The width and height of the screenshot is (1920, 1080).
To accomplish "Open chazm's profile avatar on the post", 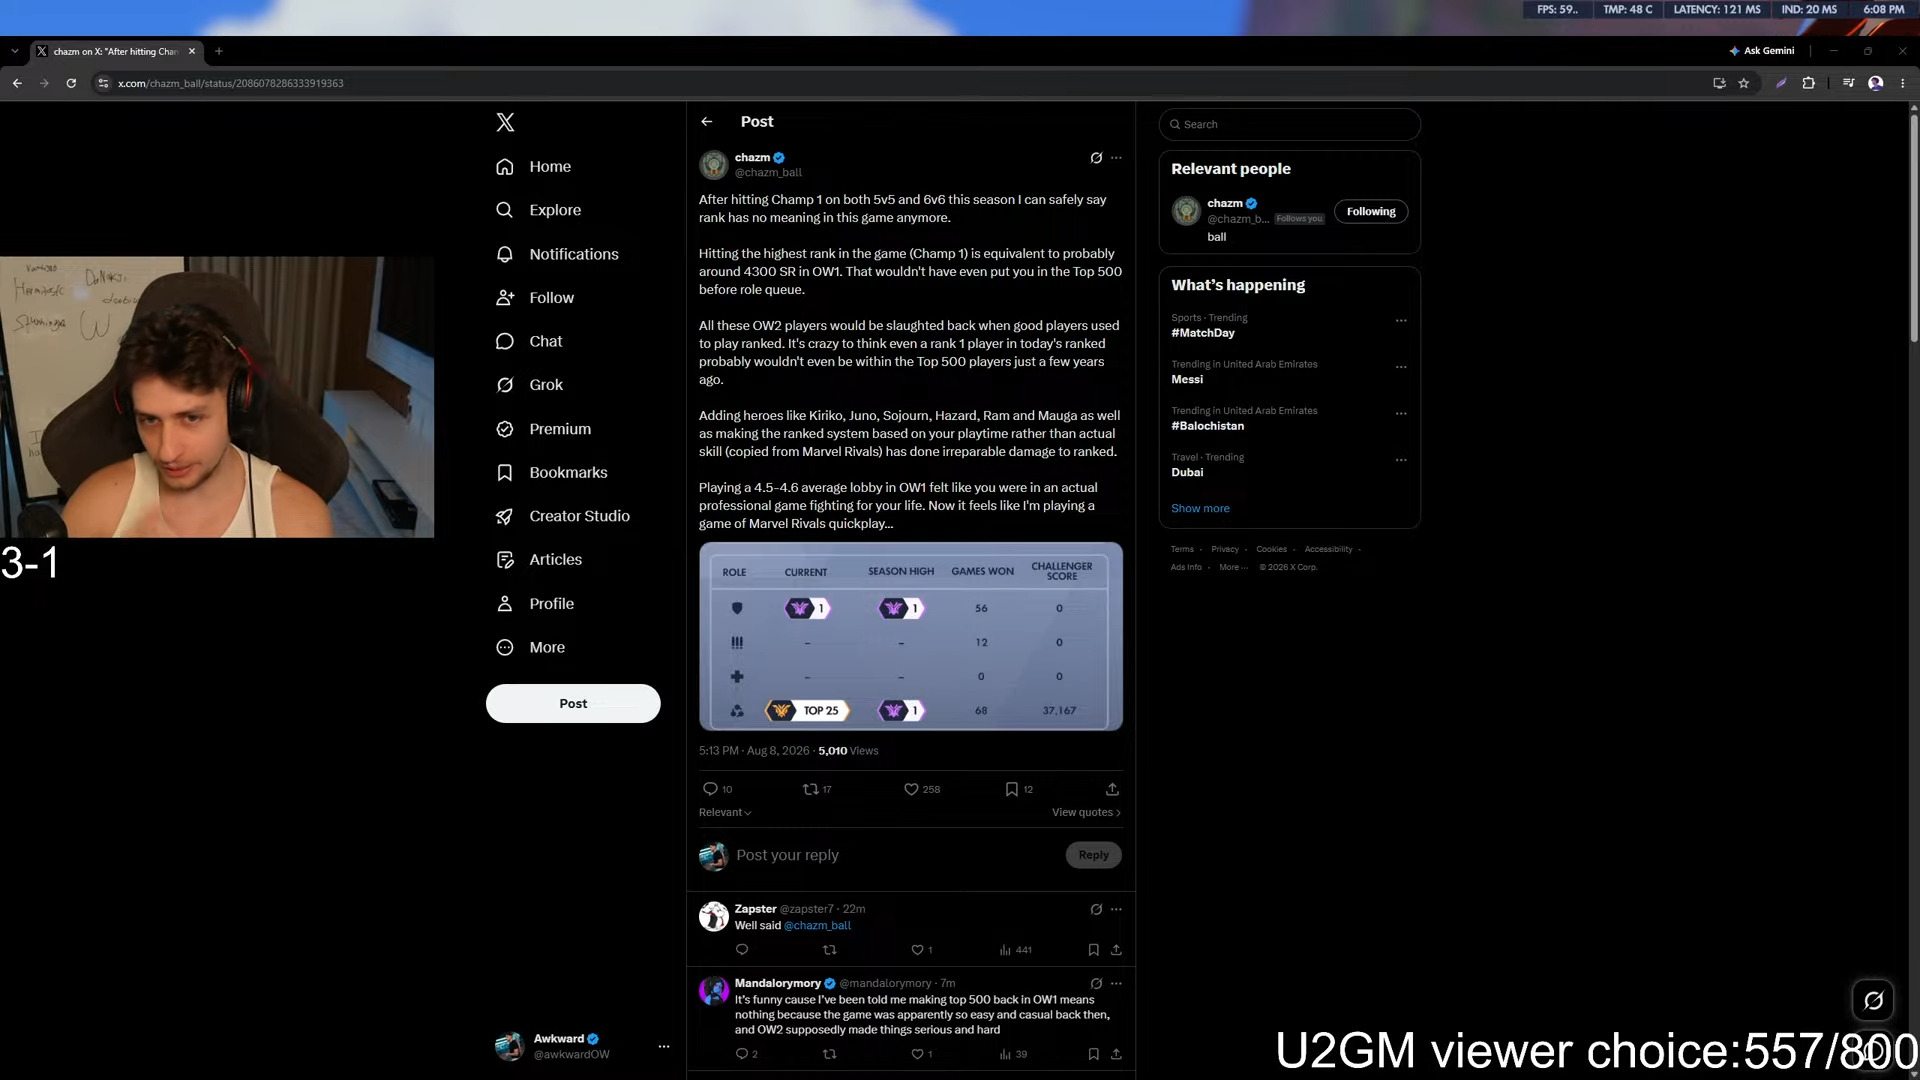I will tap(713, 164).
